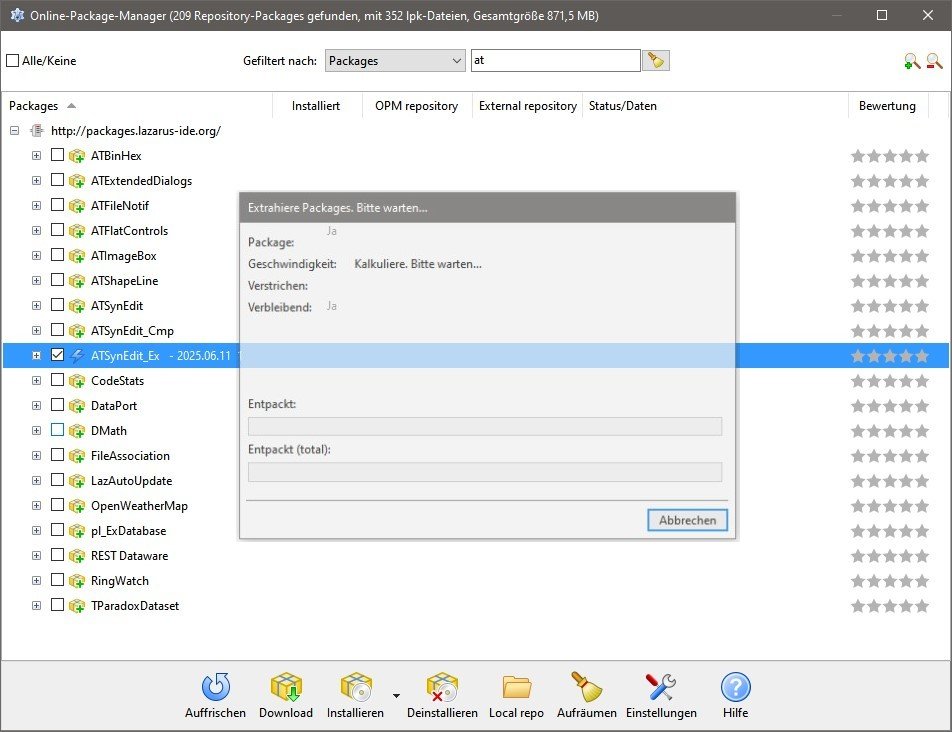952x732 pixels.
Task: Select the DMath tree row name
Action: 109,431
